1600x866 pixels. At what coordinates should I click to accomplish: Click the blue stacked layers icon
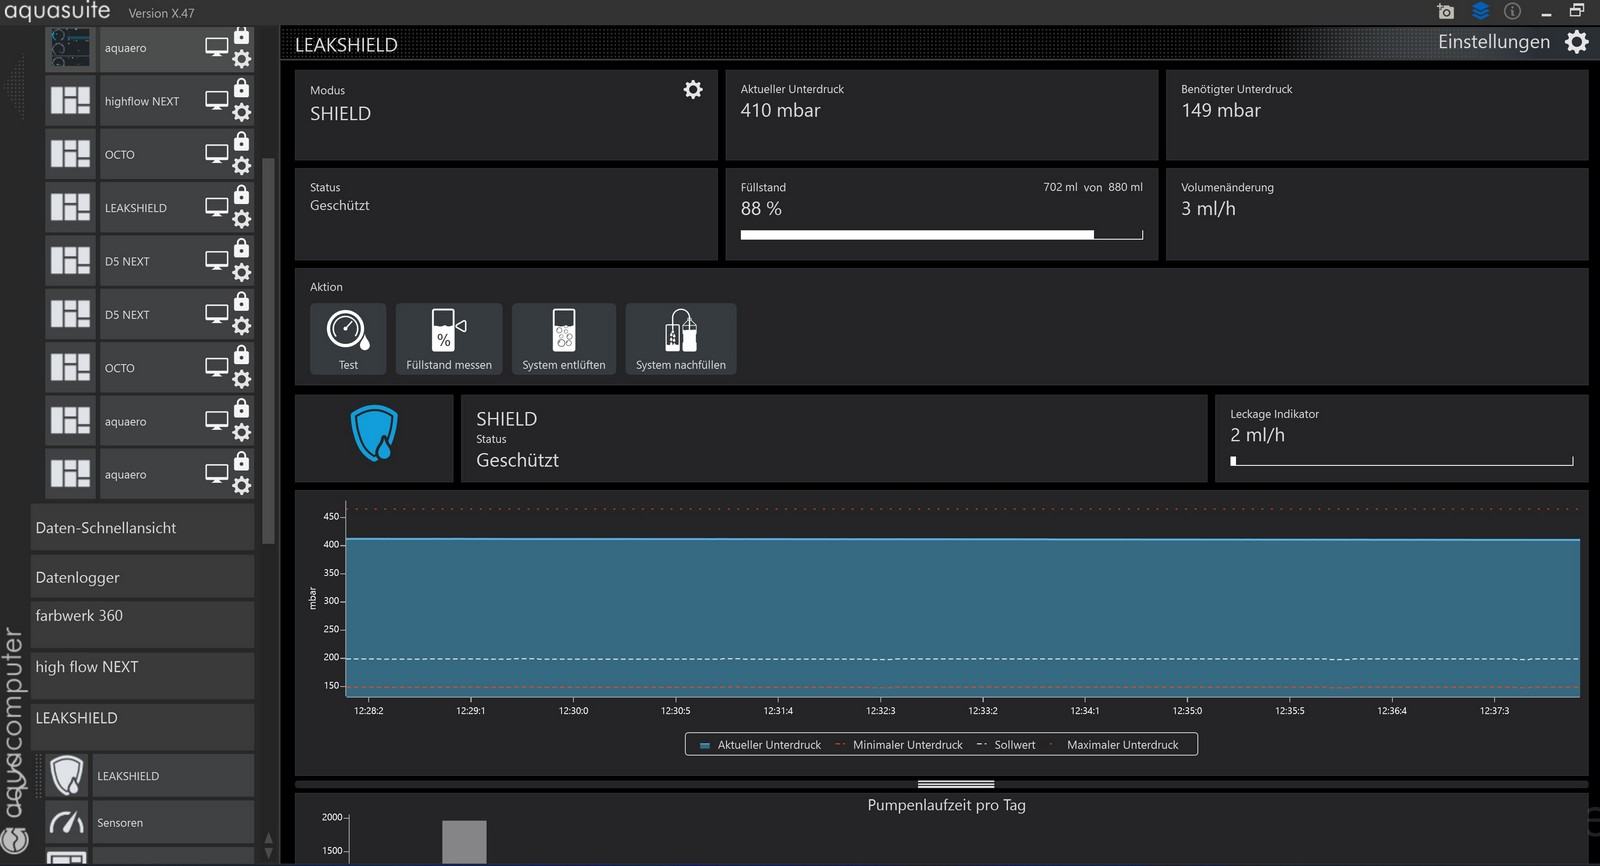[1481, 11]
